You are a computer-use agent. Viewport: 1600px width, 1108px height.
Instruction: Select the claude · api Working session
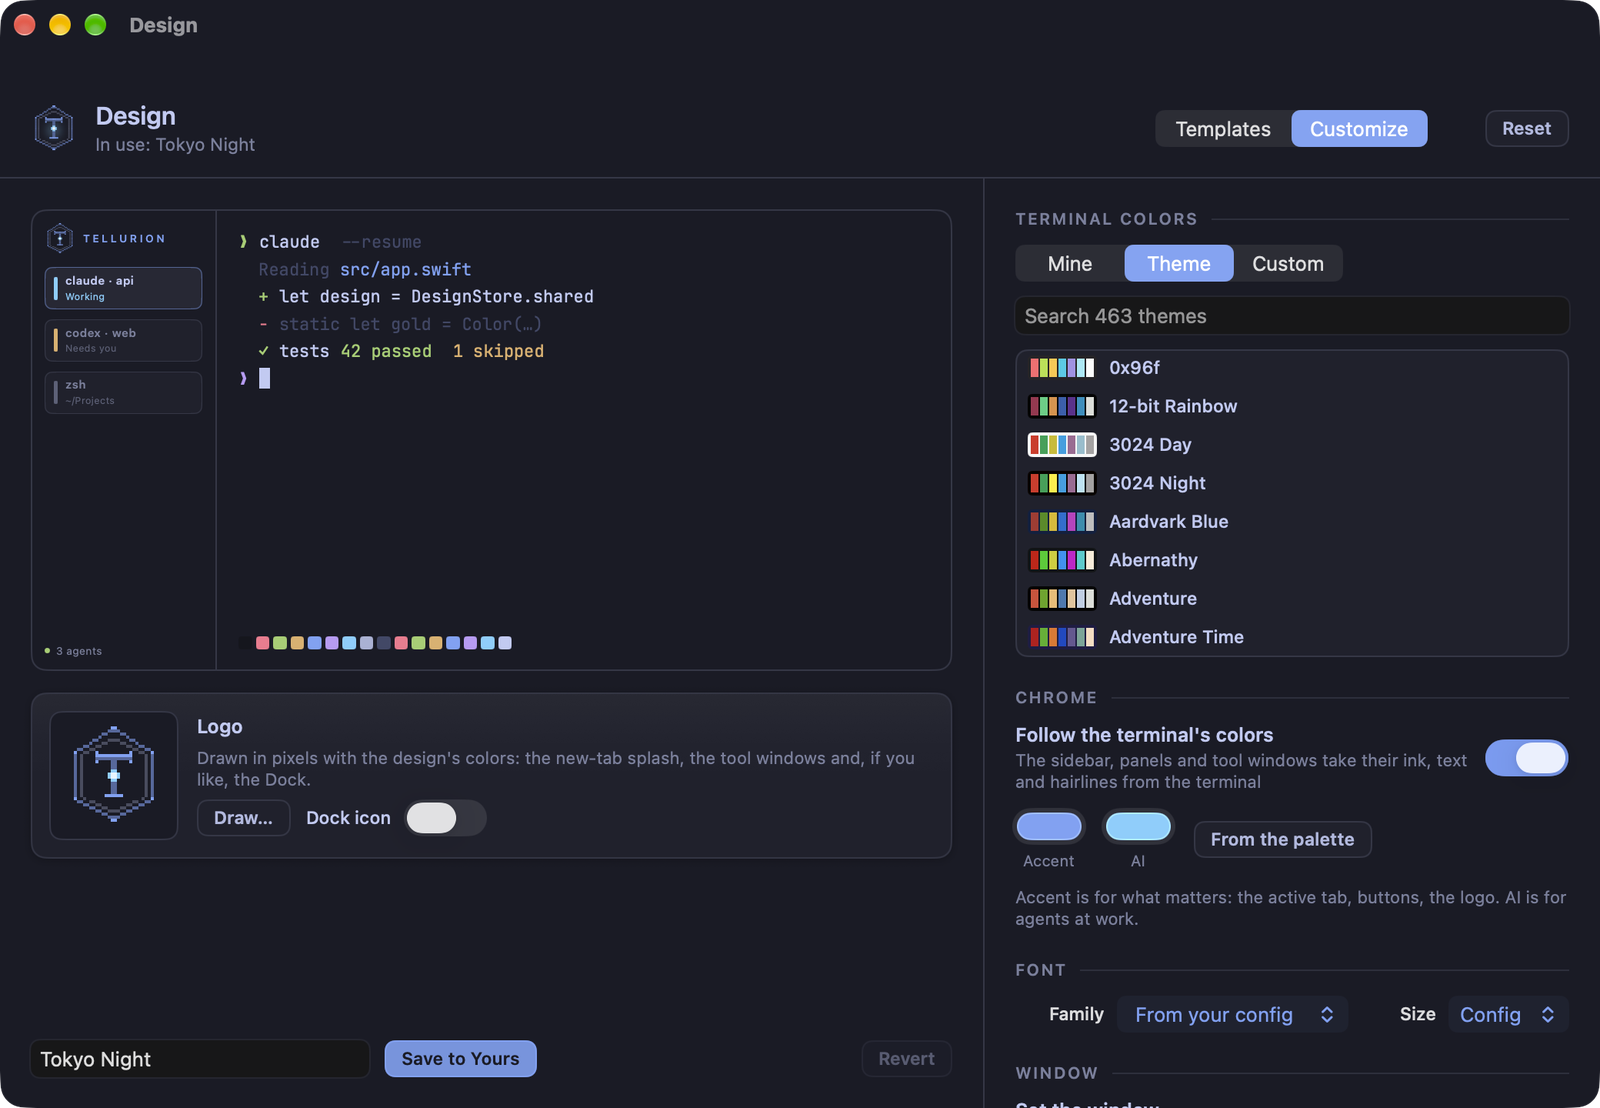[x=123, y=288]
